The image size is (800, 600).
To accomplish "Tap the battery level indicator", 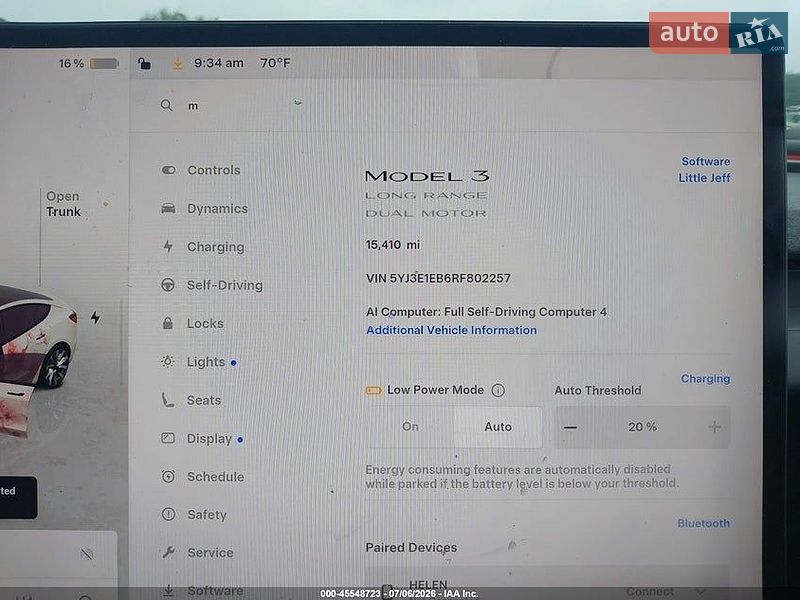I will (104, 63).
